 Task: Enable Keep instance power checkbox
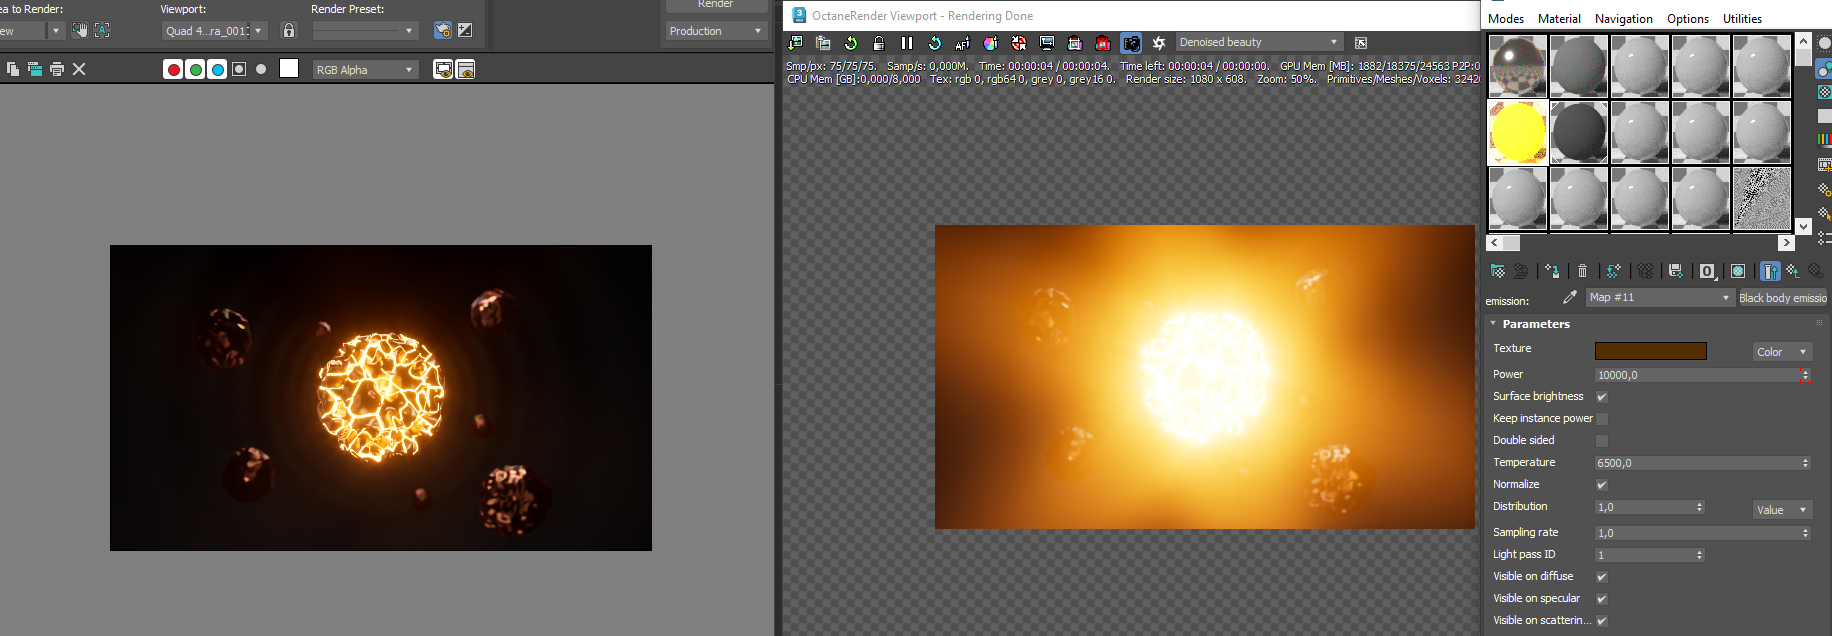(x=1602, y=419)
